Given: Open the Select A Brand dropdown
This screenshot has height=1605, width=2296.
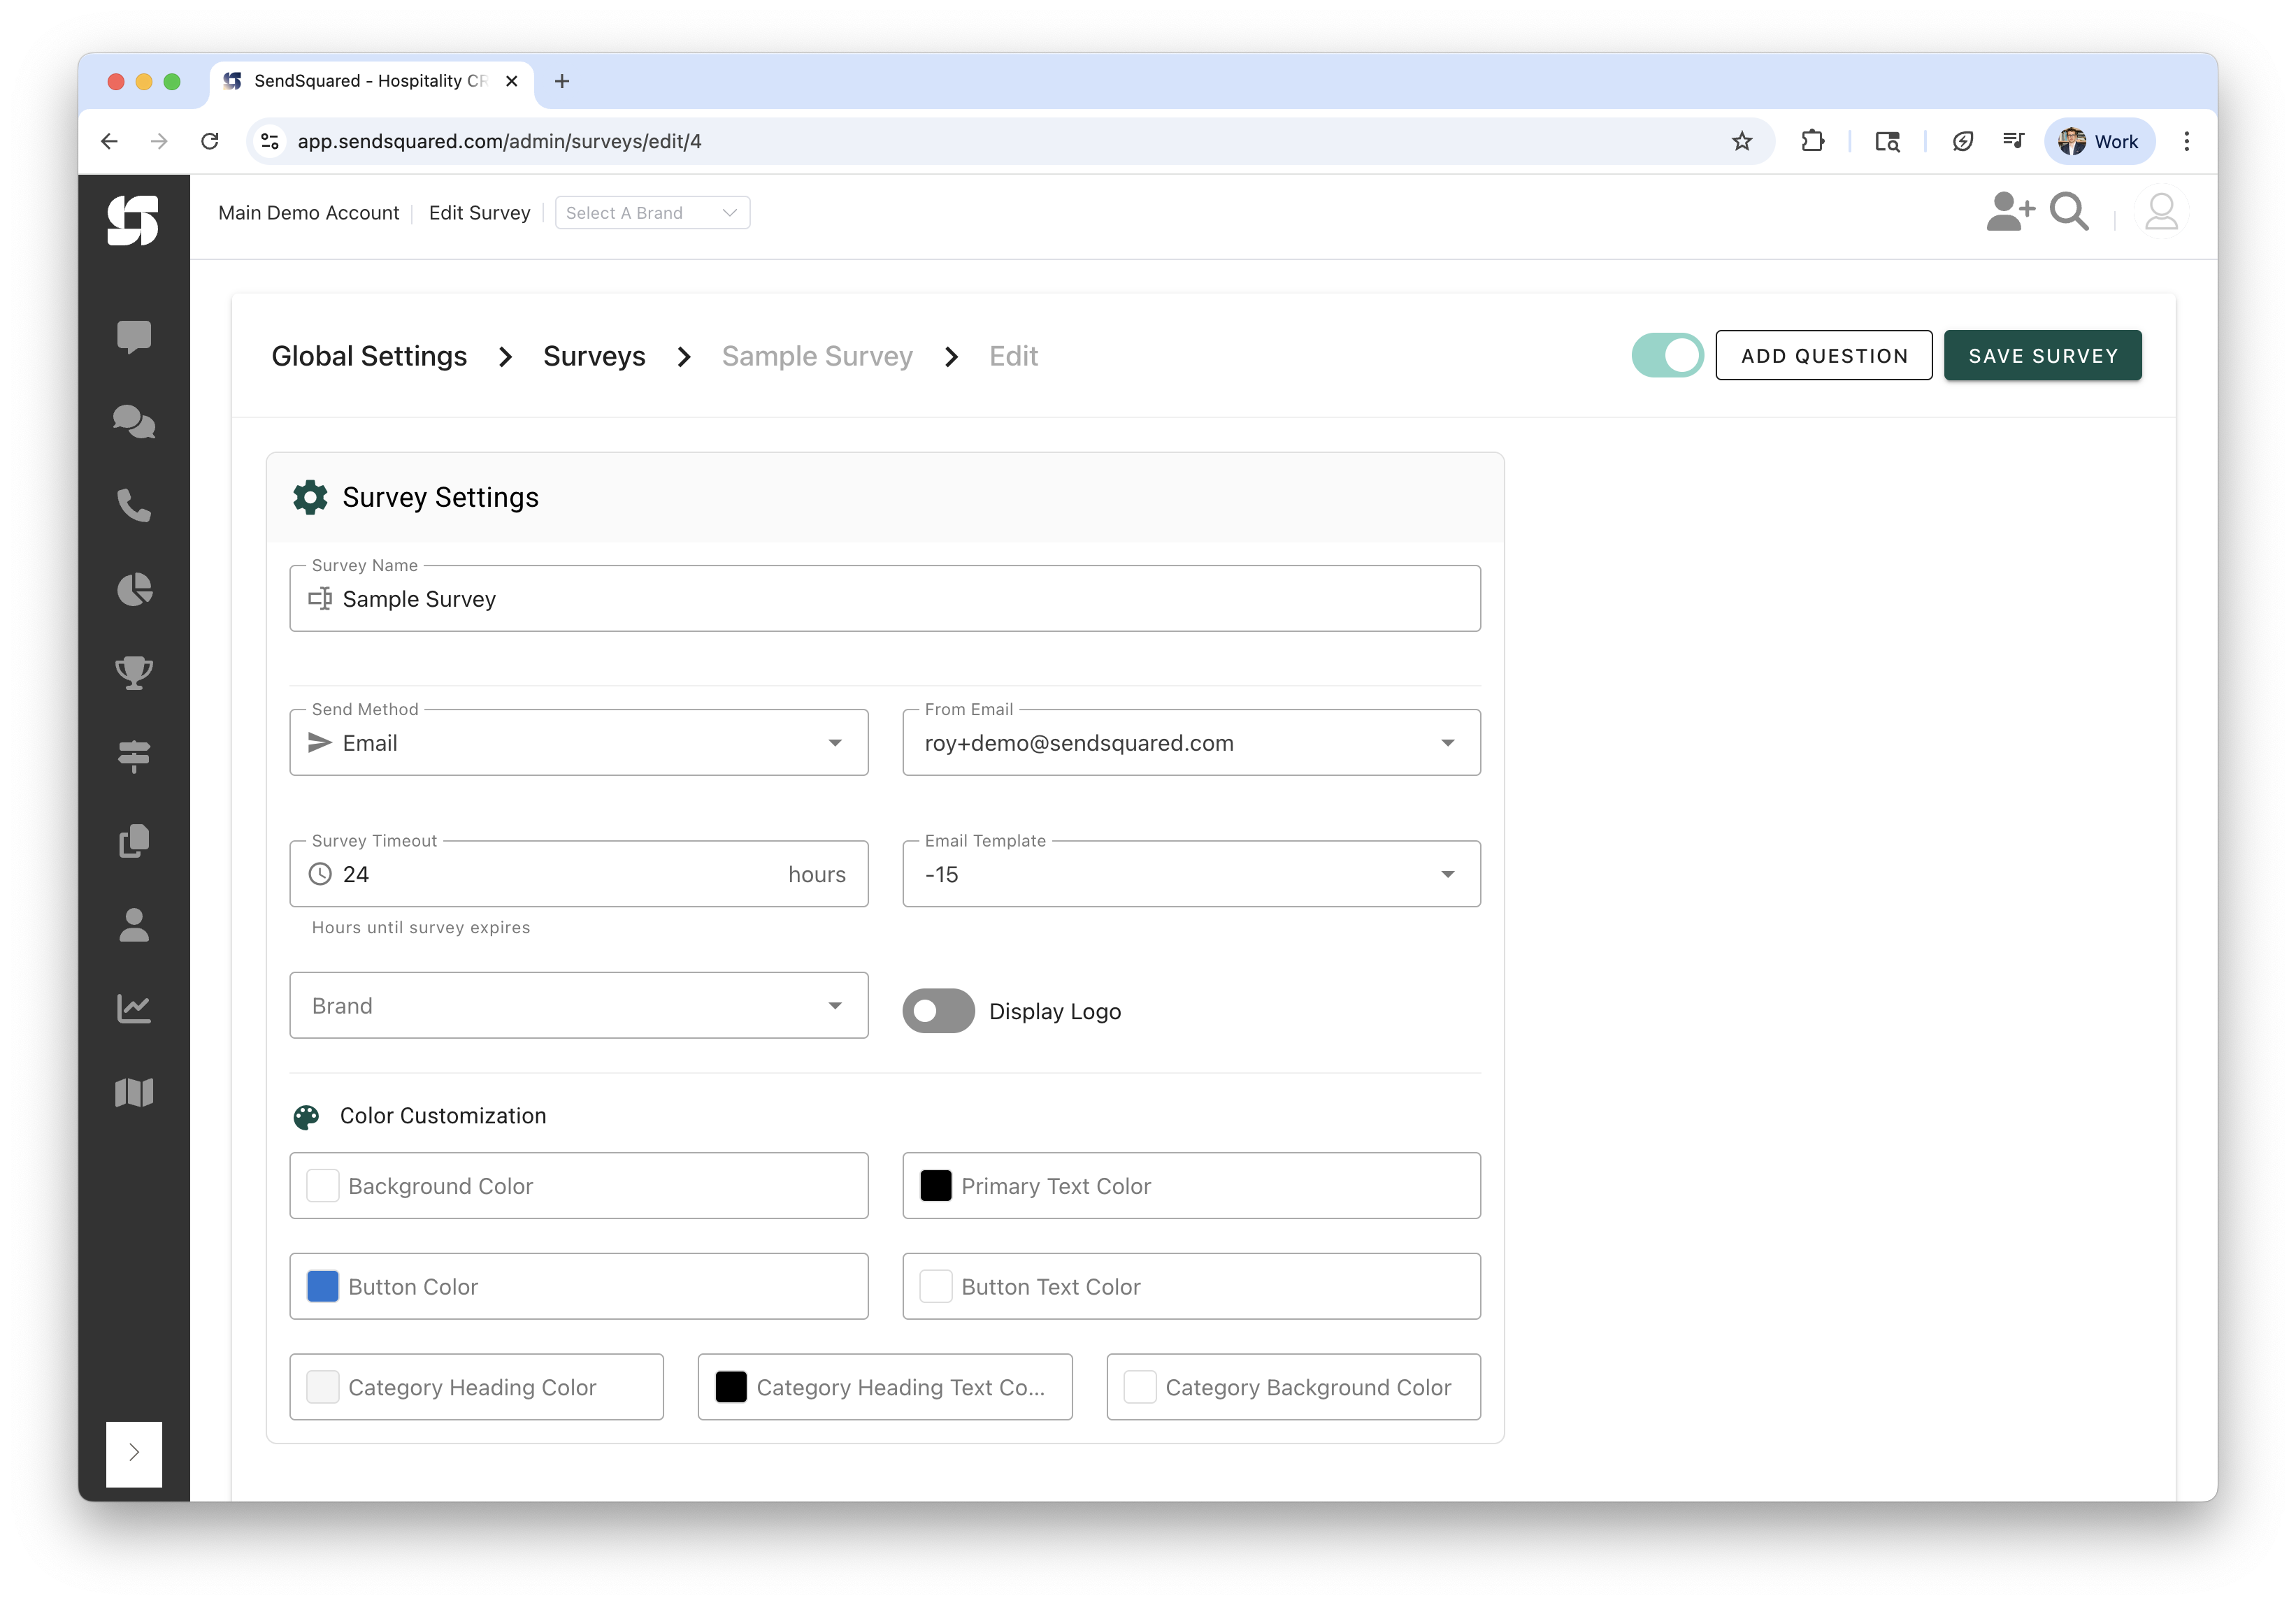Looking at the screenshot, I should tap(651, 212).
